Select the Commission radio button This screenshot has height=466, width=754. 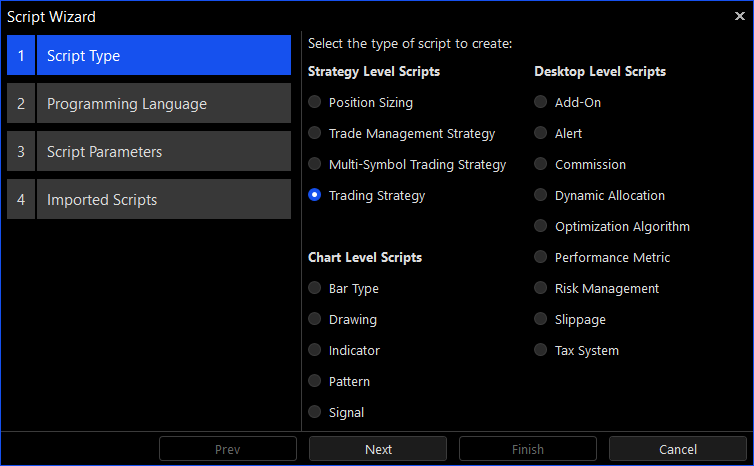(541, 164)
